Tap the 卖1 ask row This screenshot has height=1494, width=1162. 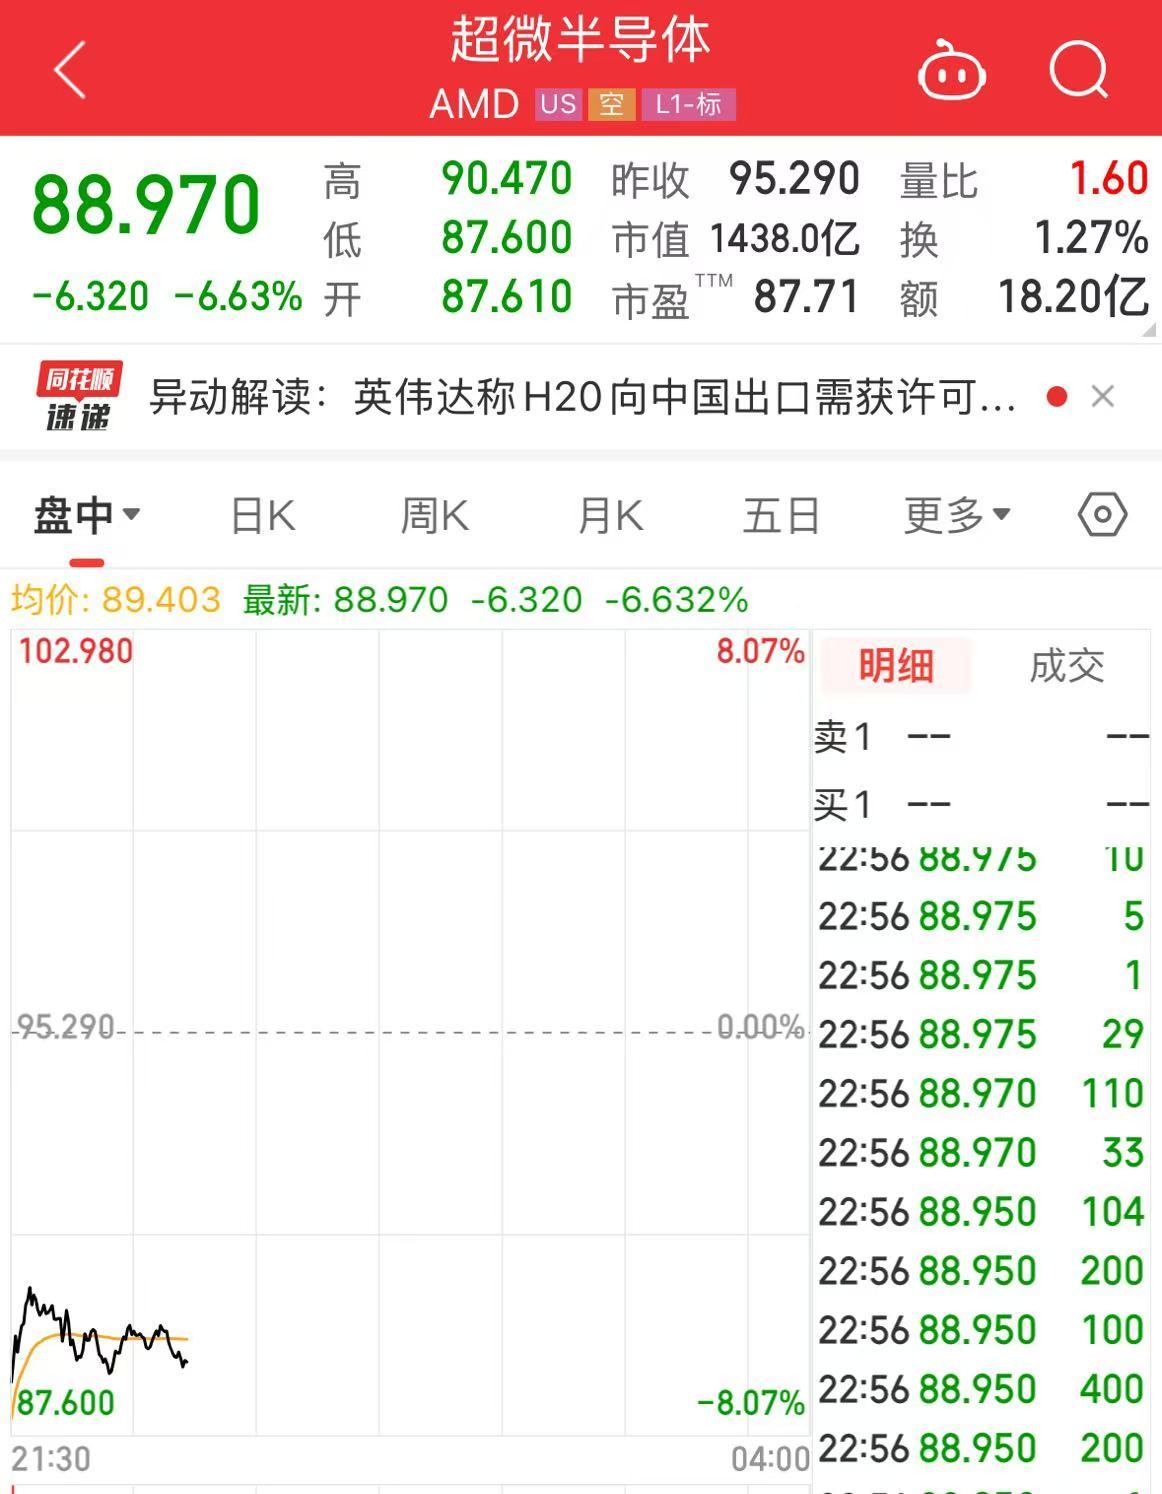coord(982,737)
